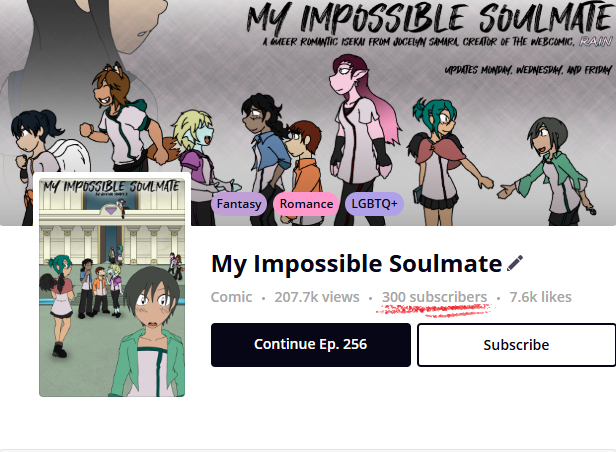This screenshot has height=452, width=616.
Task: Open the Romance genre tag
Action: 306,204
